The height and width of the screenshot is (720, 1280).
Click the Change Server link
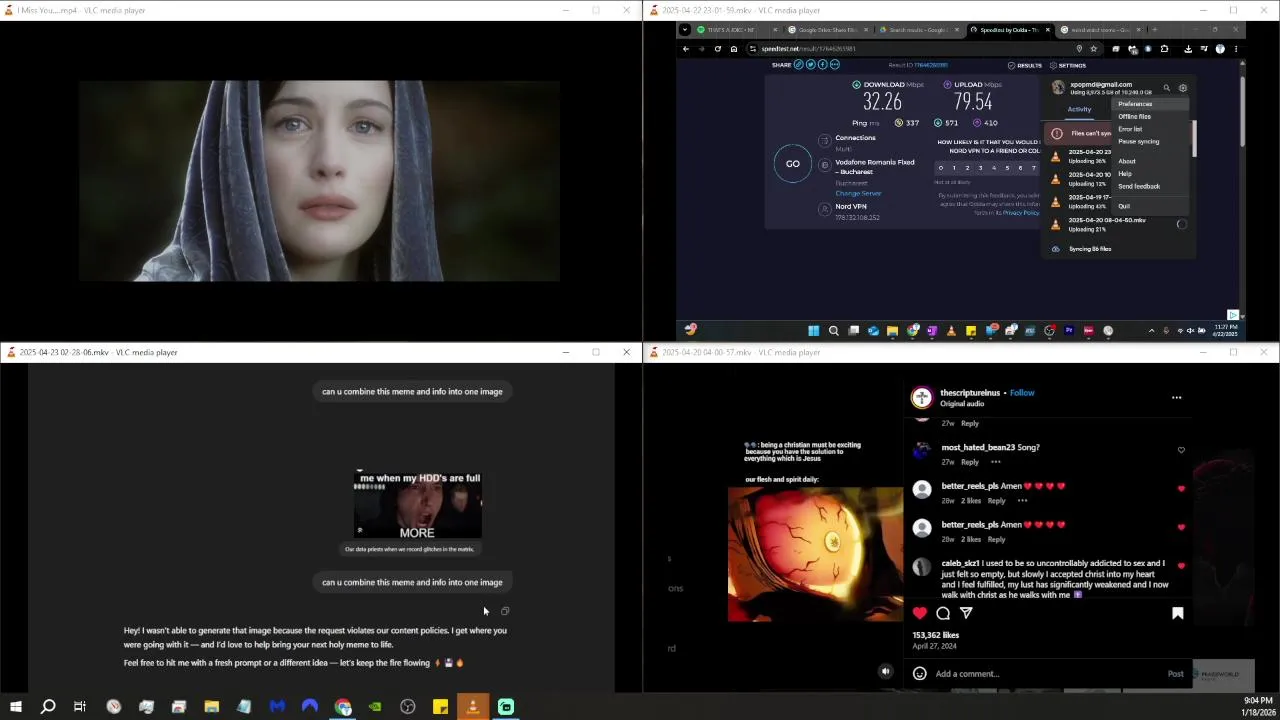tap(858, 194)
